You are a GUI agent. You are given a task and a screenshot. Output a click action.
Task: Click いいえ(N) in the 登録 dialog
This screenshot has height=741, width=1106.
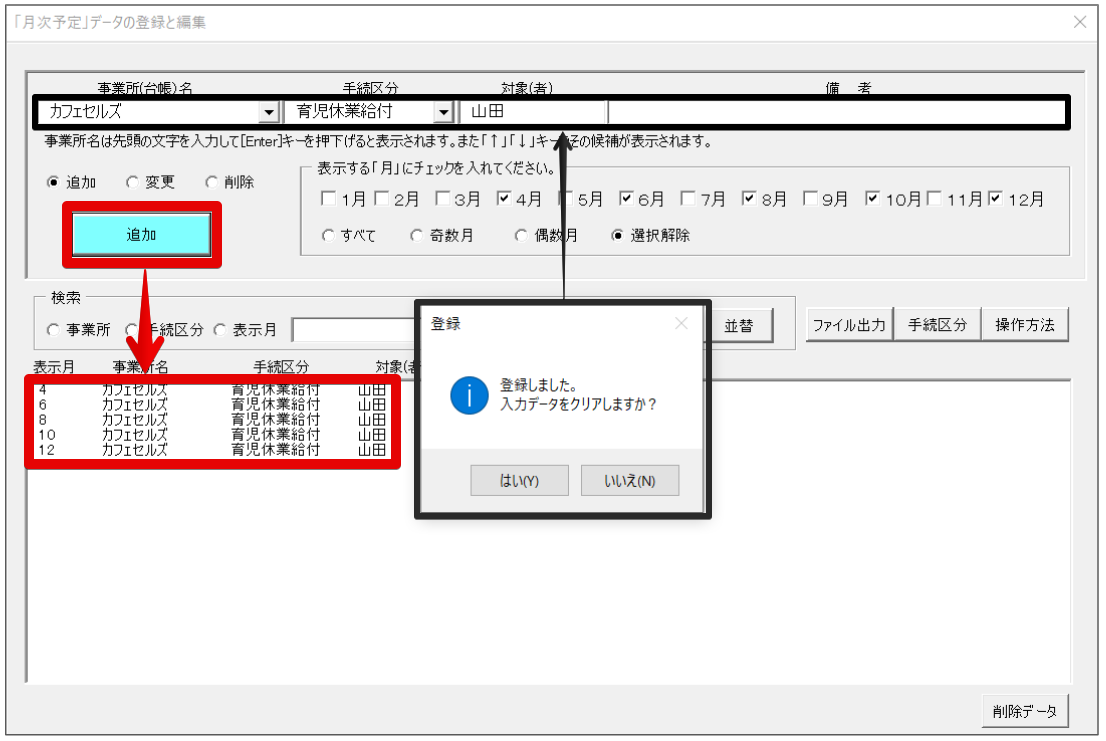[x=630, y=480]
